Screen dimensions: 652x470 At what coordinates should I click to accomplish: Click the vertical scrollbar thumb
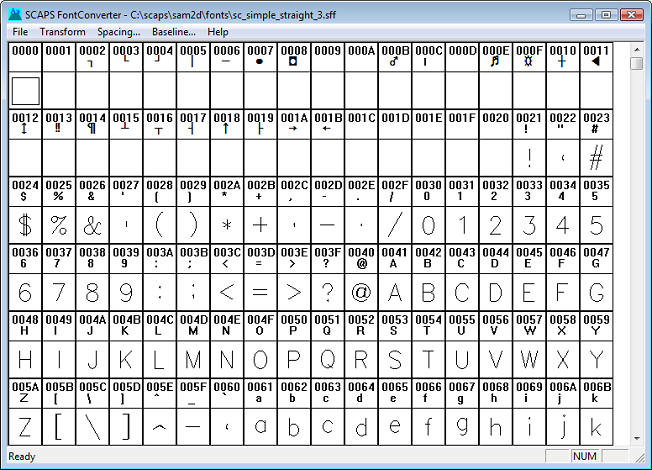636,64
